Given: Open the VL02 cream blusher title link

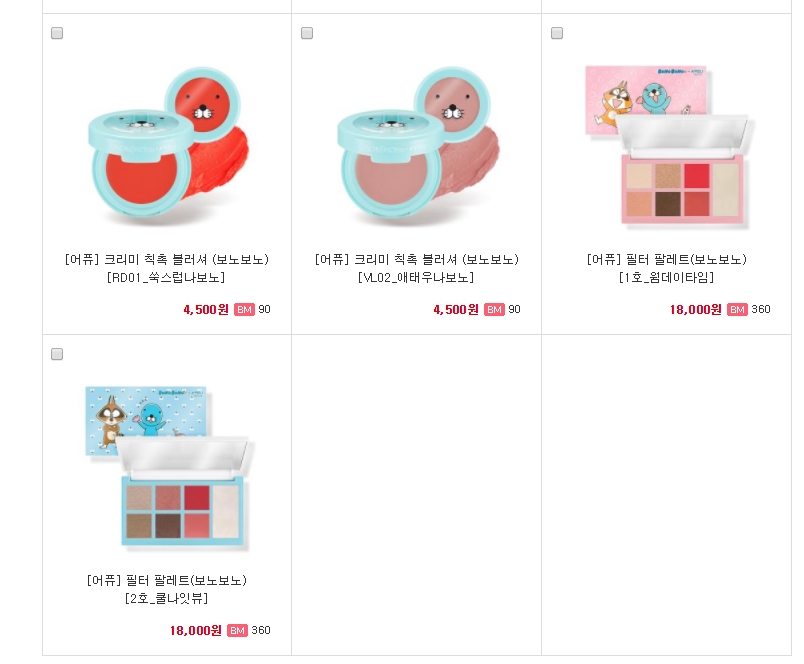Looking at the screenshot, I should [x=416, y=268].
